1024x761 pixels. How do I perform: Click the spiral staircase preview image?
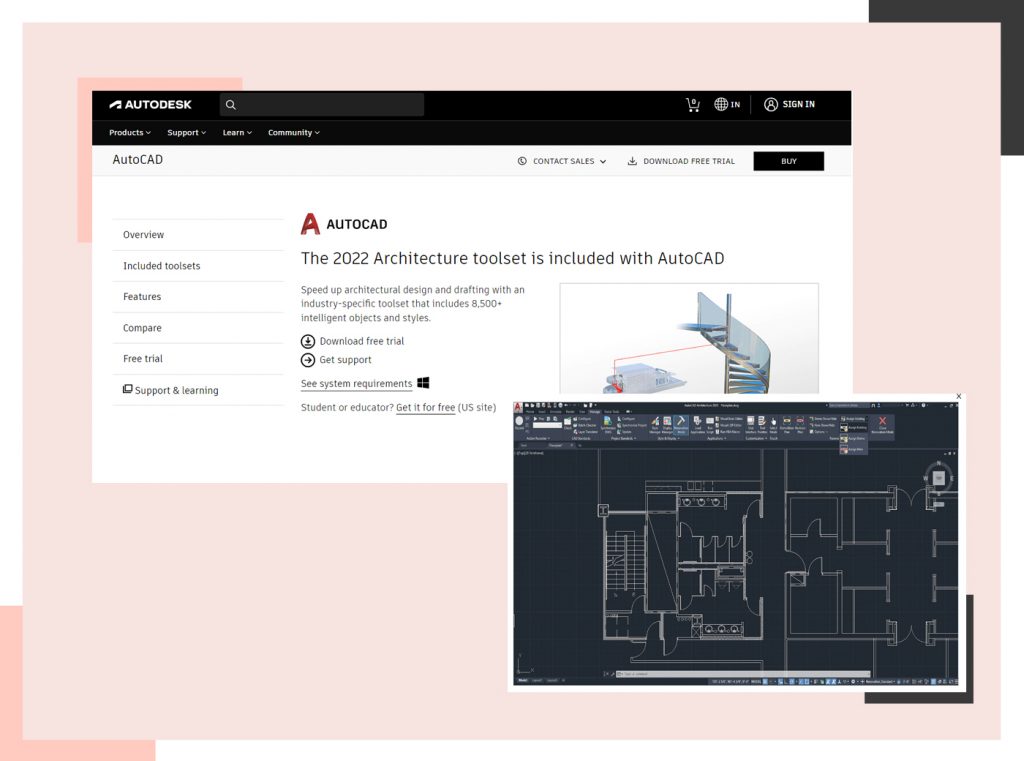689,338
